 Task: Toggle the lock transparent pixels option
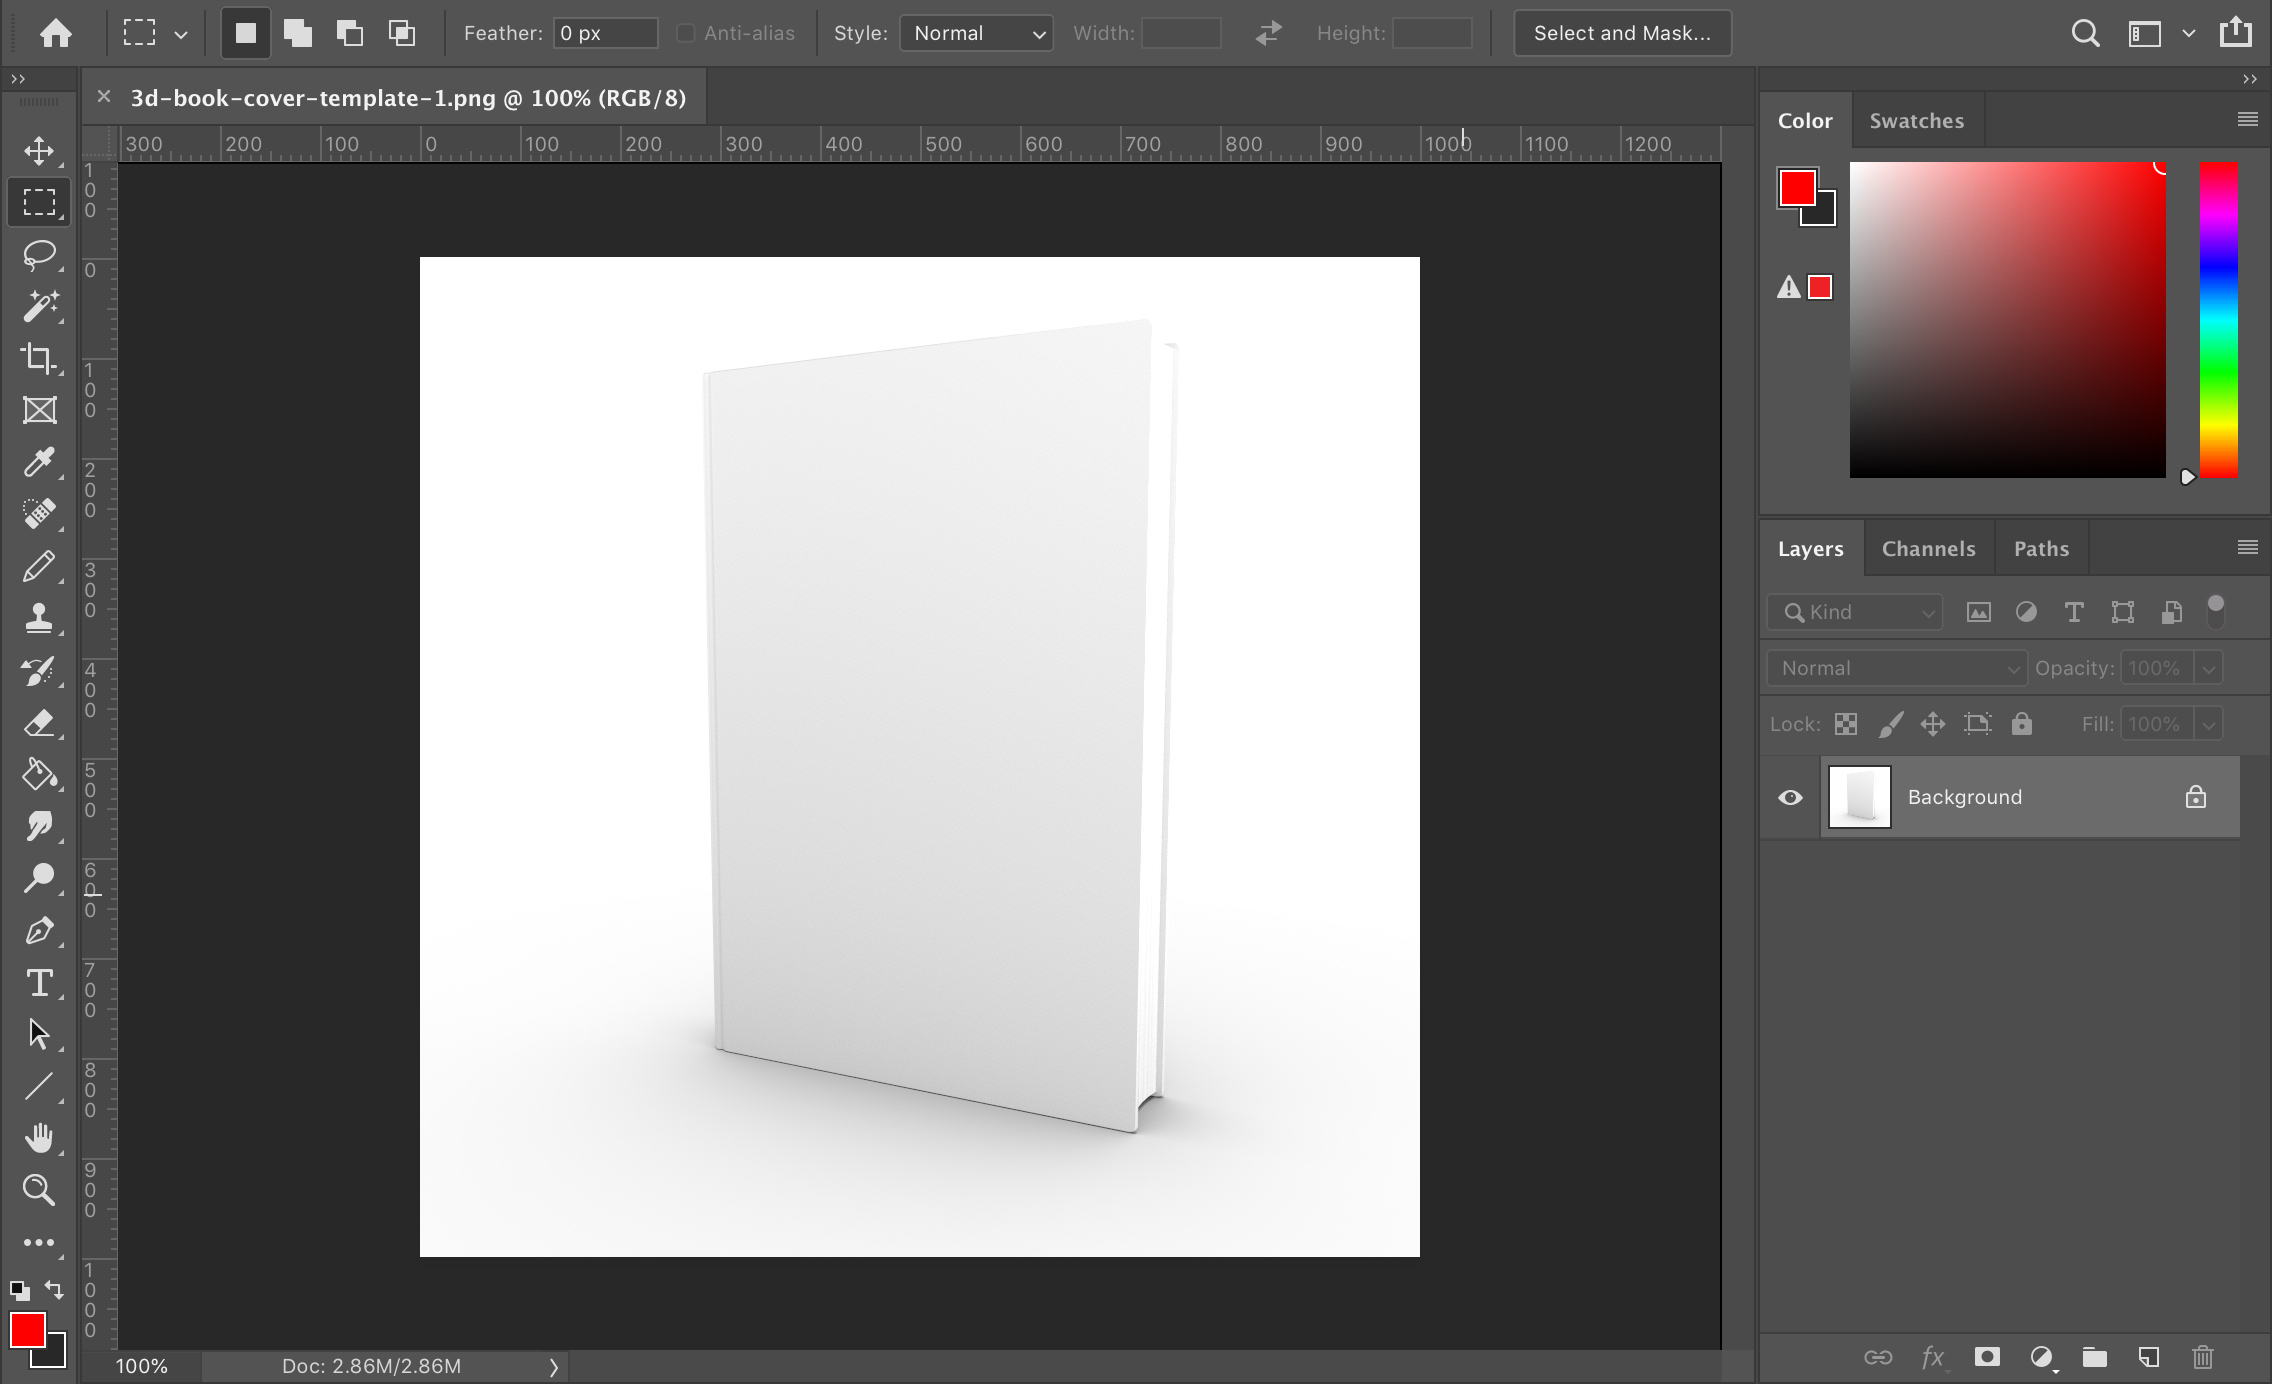pyautogui.click(x=1845, y=723)
